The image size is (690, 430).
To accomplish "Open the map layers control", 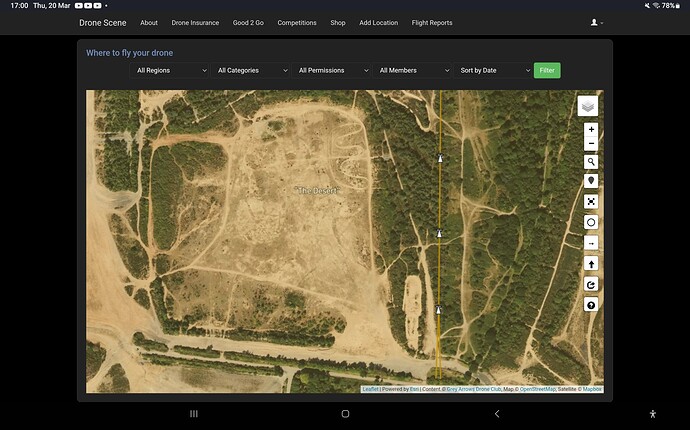I will (x=590, y=106).
